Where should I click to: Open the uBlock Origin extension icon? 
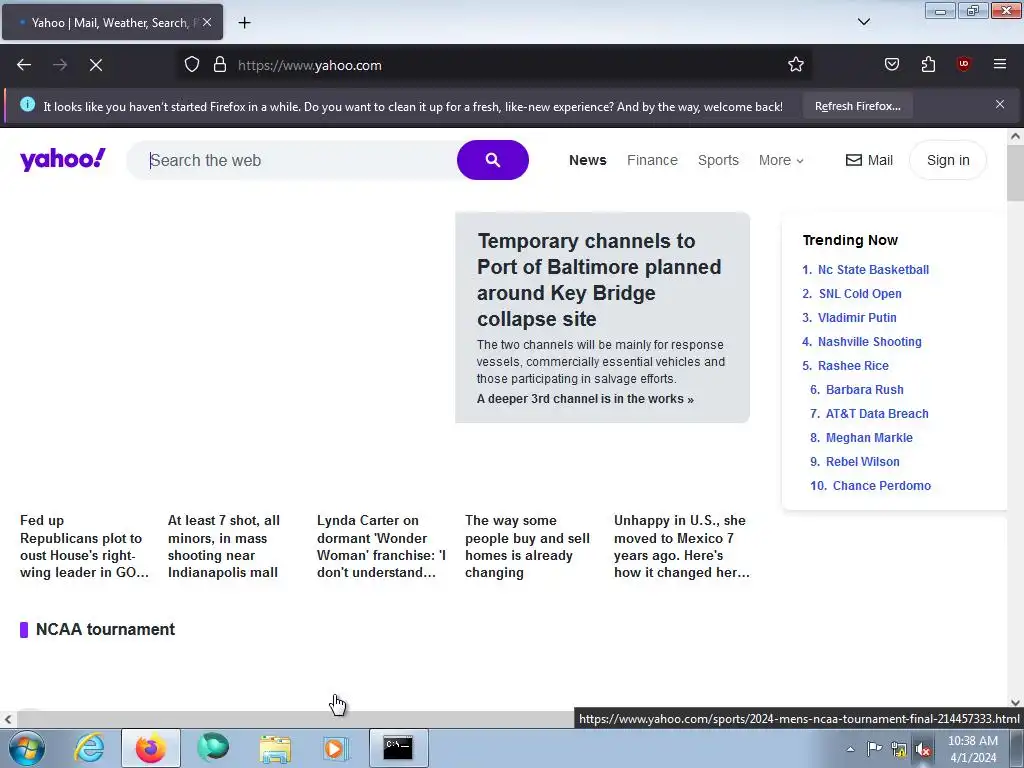(x=963, y=65)
